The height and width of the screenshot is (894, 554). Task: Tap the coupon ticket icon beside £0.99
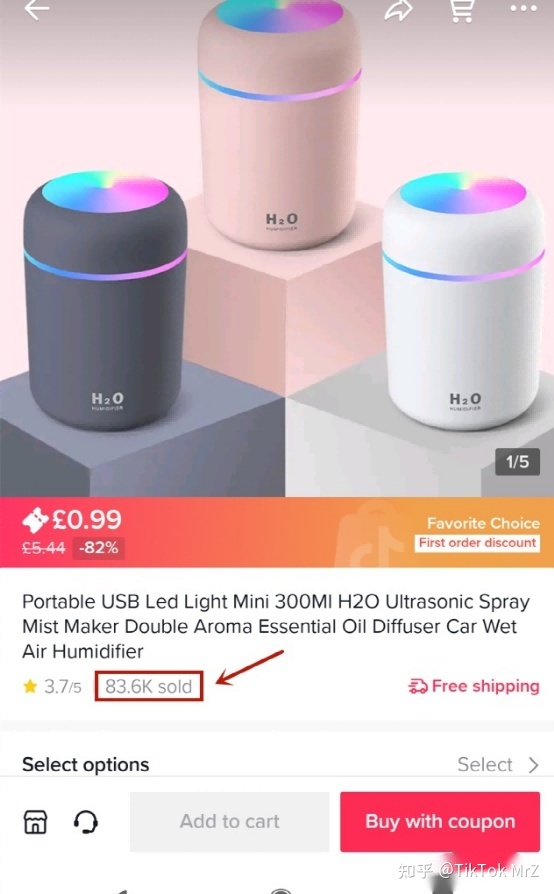(35, 519)
